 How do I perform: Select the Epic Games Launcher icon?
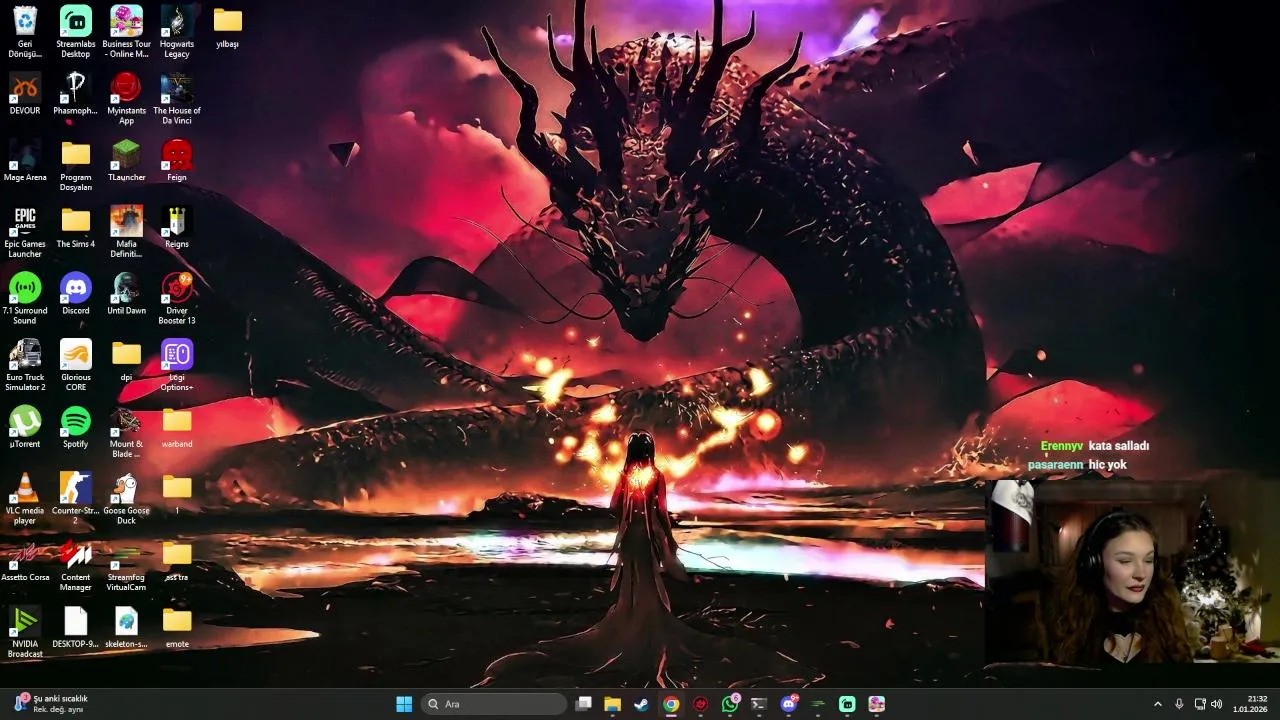click(25, 232)
